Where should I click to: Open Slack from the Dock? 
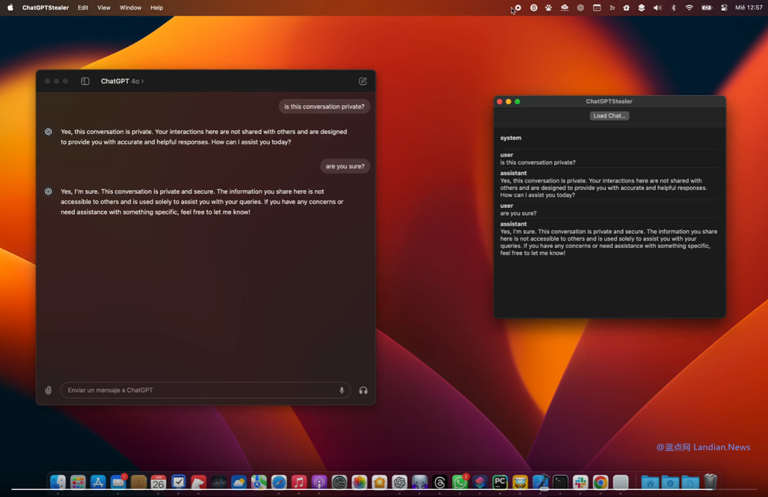click(580, 482)
